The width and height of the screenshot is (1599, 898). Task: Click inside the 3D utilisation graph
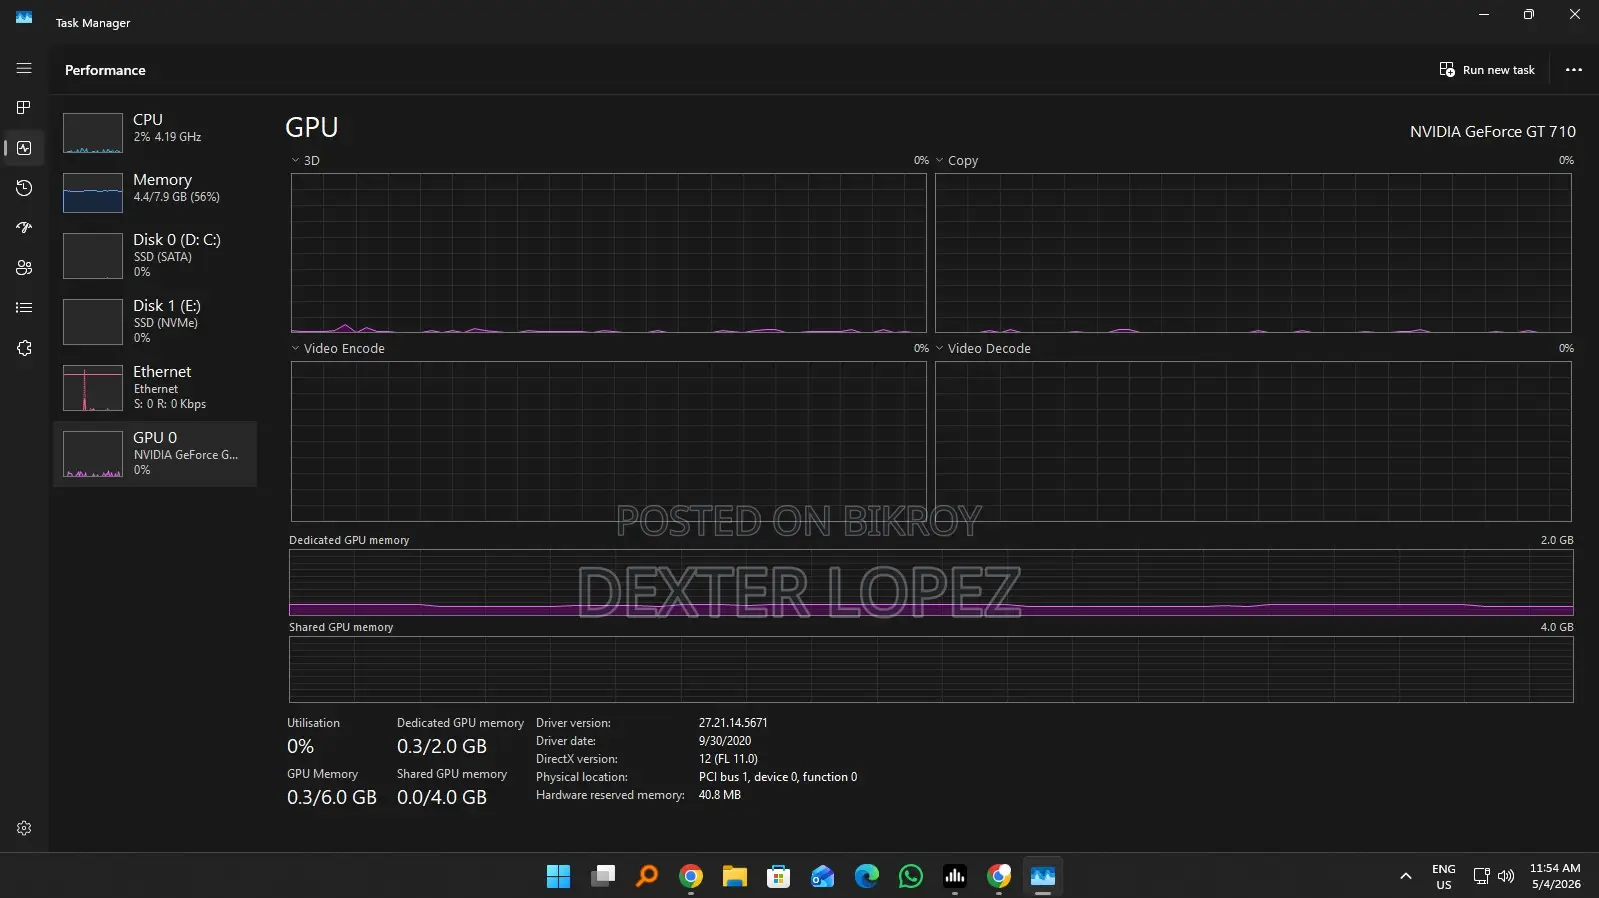click(609, 253)
